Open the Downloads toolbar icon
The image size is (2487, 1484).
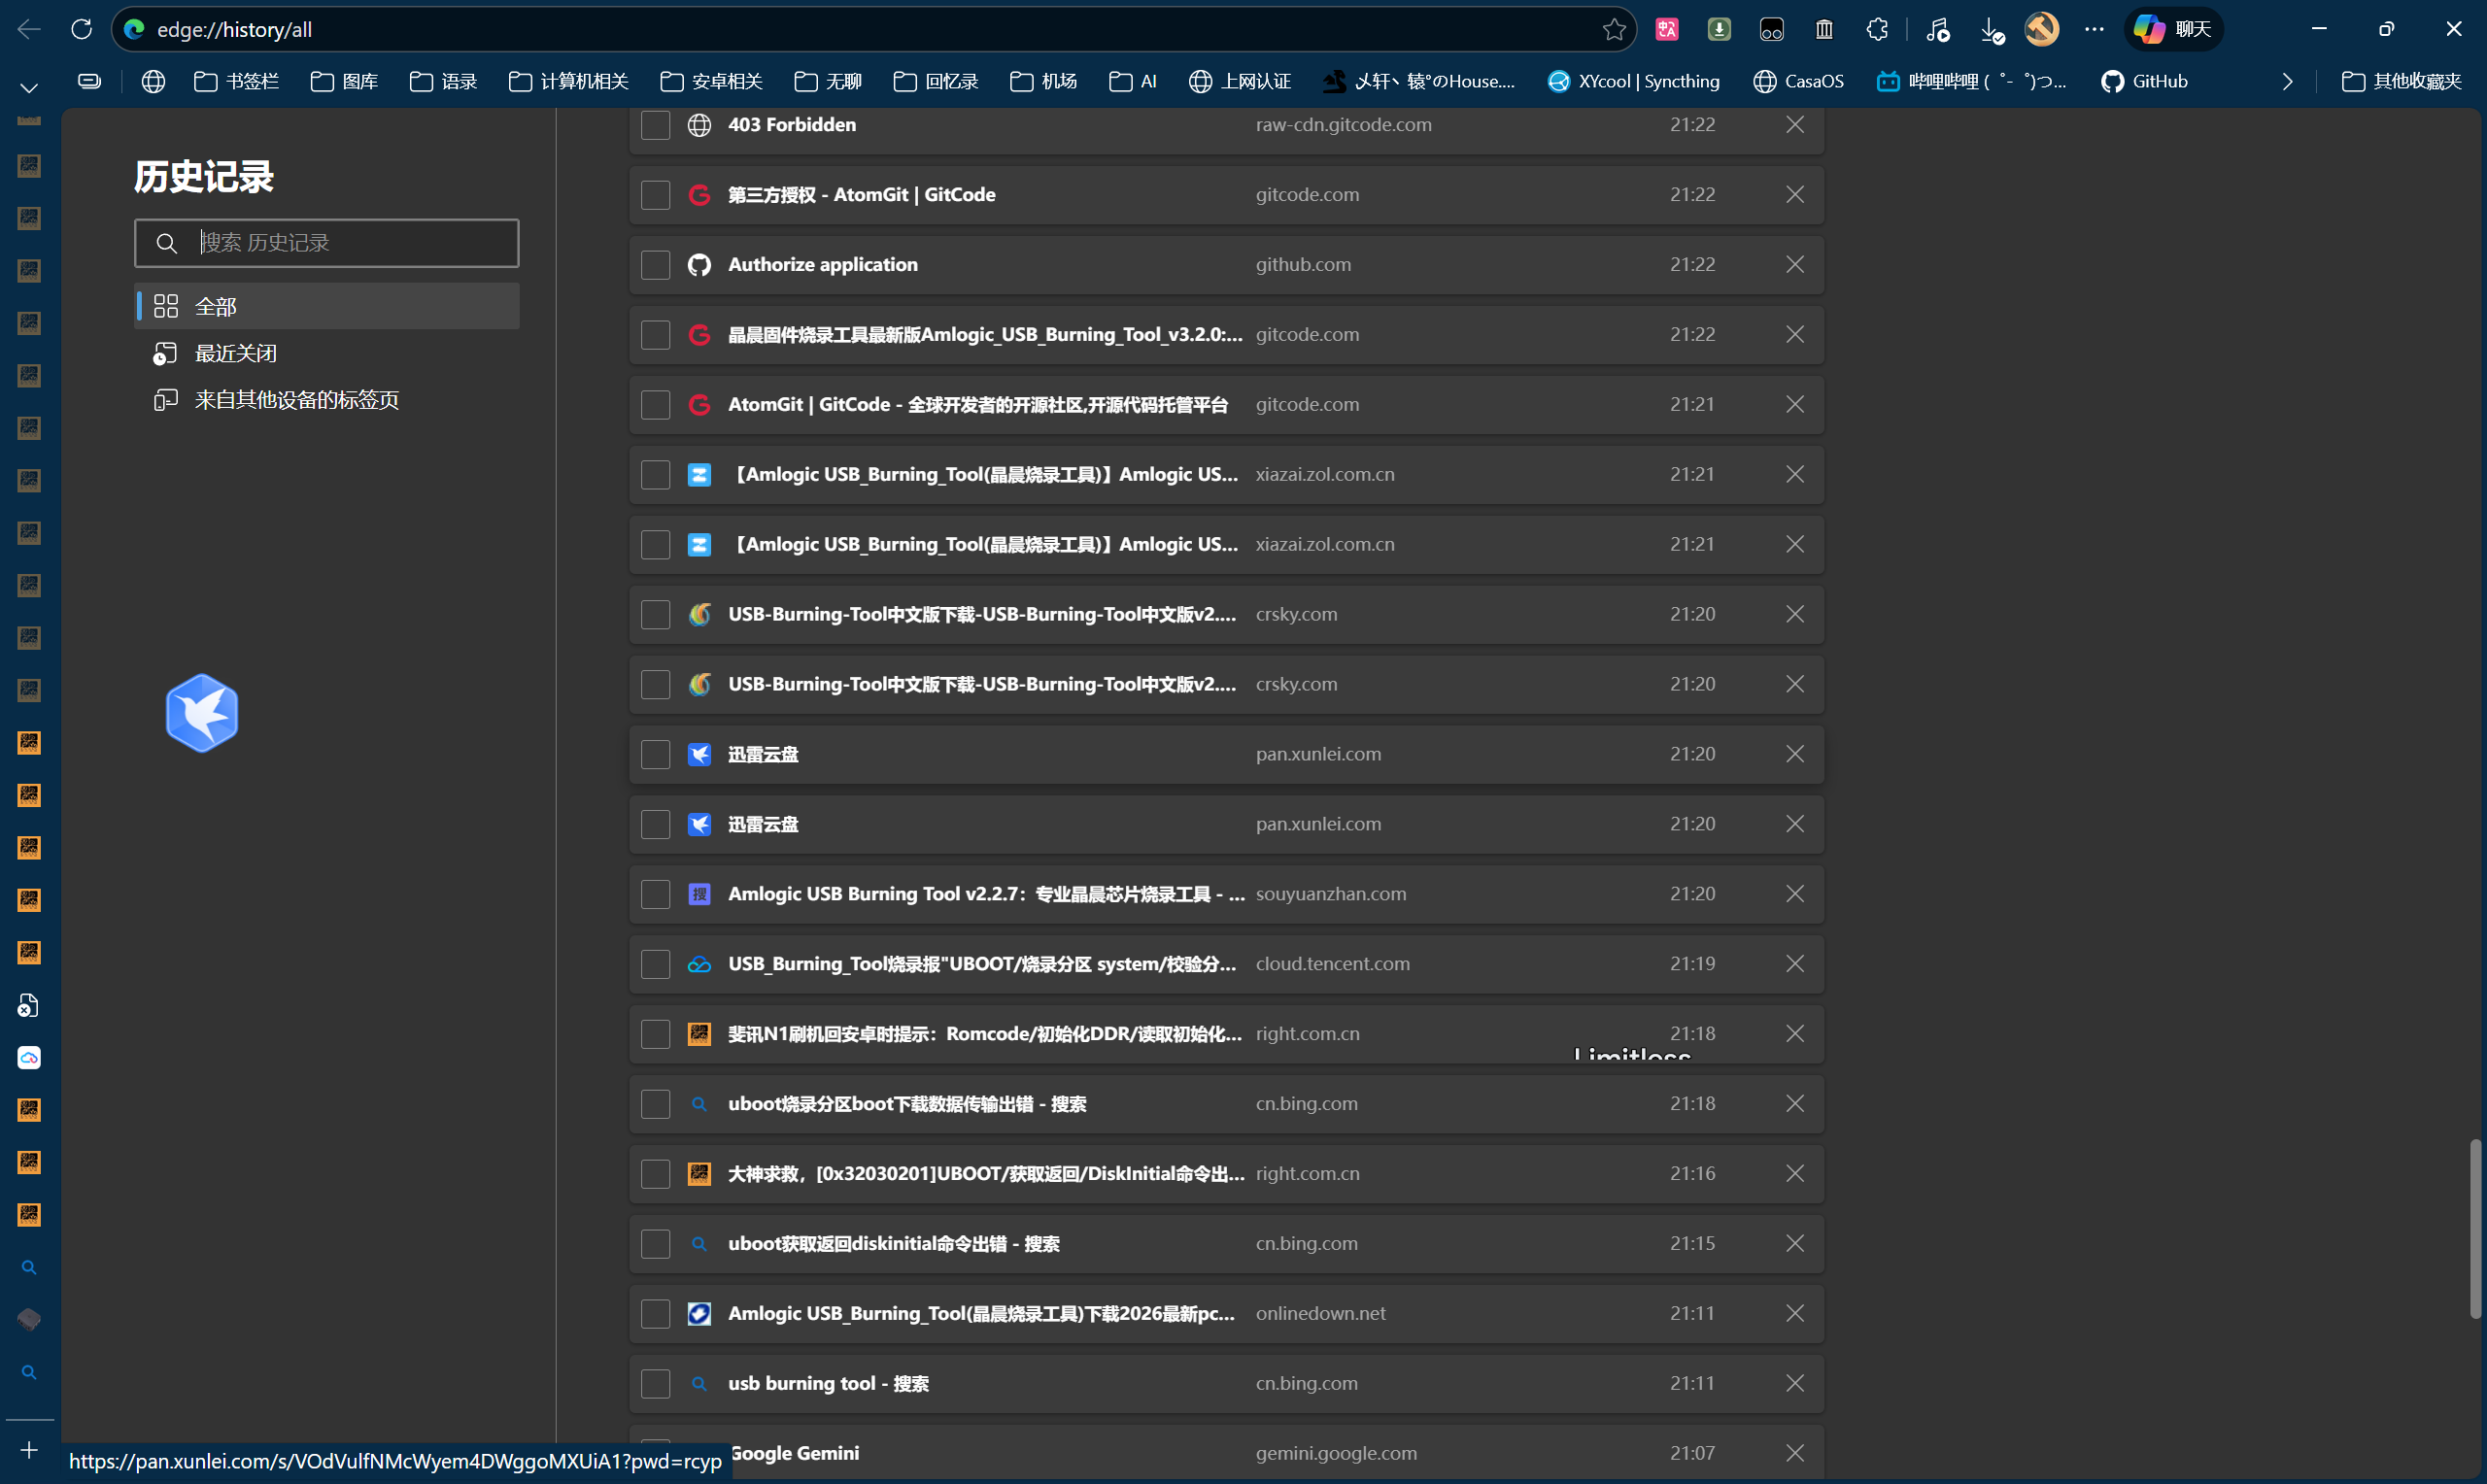click(1991, 30)
